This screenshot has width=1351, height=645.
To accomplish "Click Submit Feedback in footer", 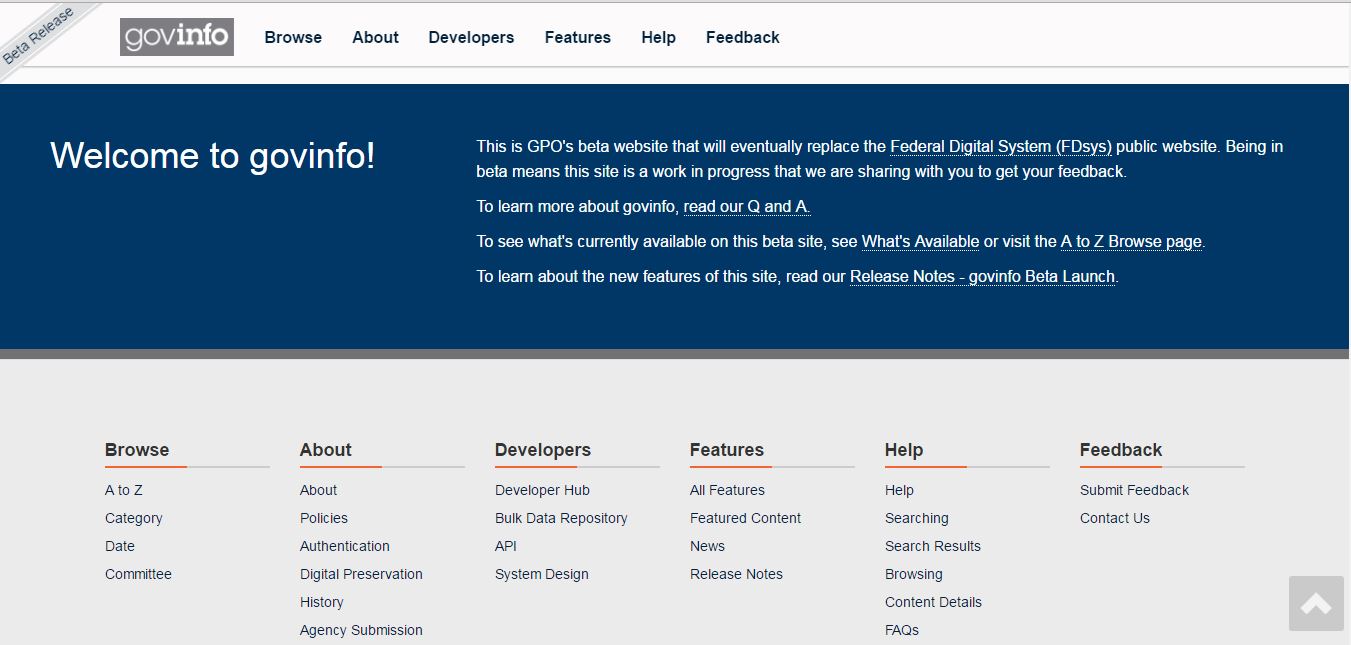I will point(1134,490).
